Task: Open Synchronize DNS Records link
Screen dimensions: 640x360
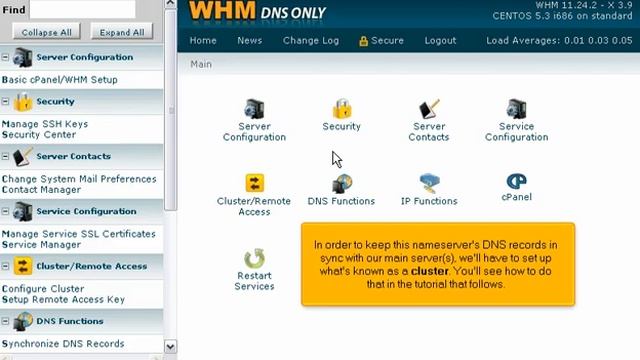Action: [63, 344]
